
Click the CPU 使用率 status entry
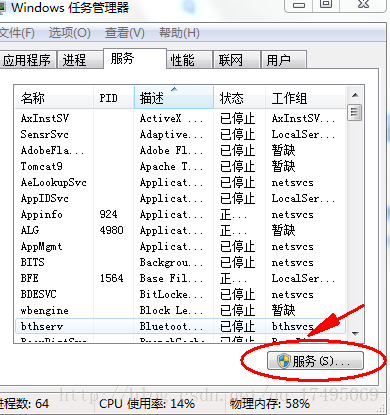point(147,404)
